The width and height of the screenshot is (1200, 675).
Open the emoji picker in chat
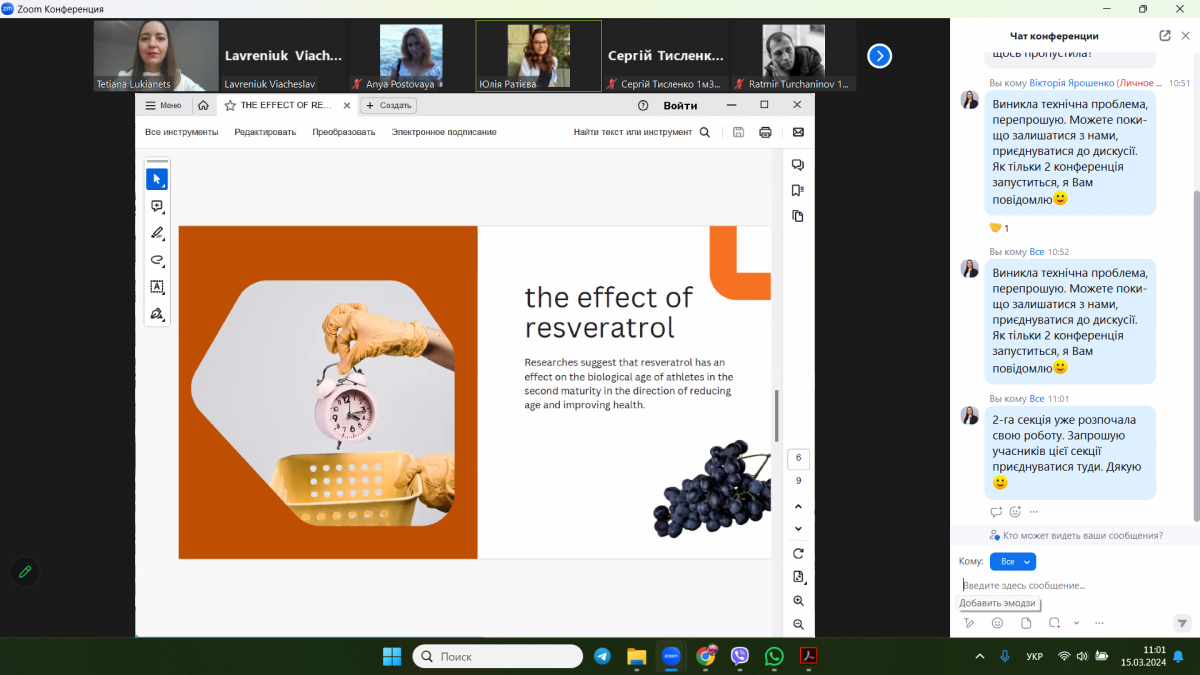[997, 623]
